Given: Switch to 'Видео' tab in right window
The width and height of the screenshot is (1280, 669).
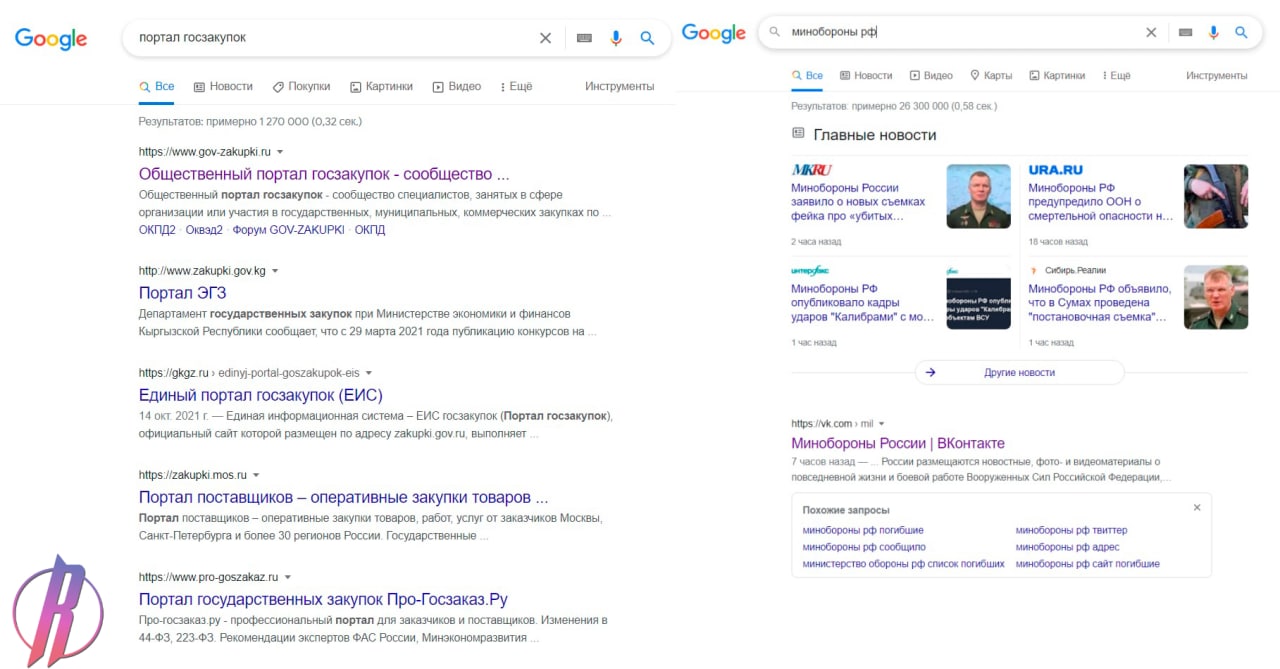Looking at the screenshot, I should (931, 75).
